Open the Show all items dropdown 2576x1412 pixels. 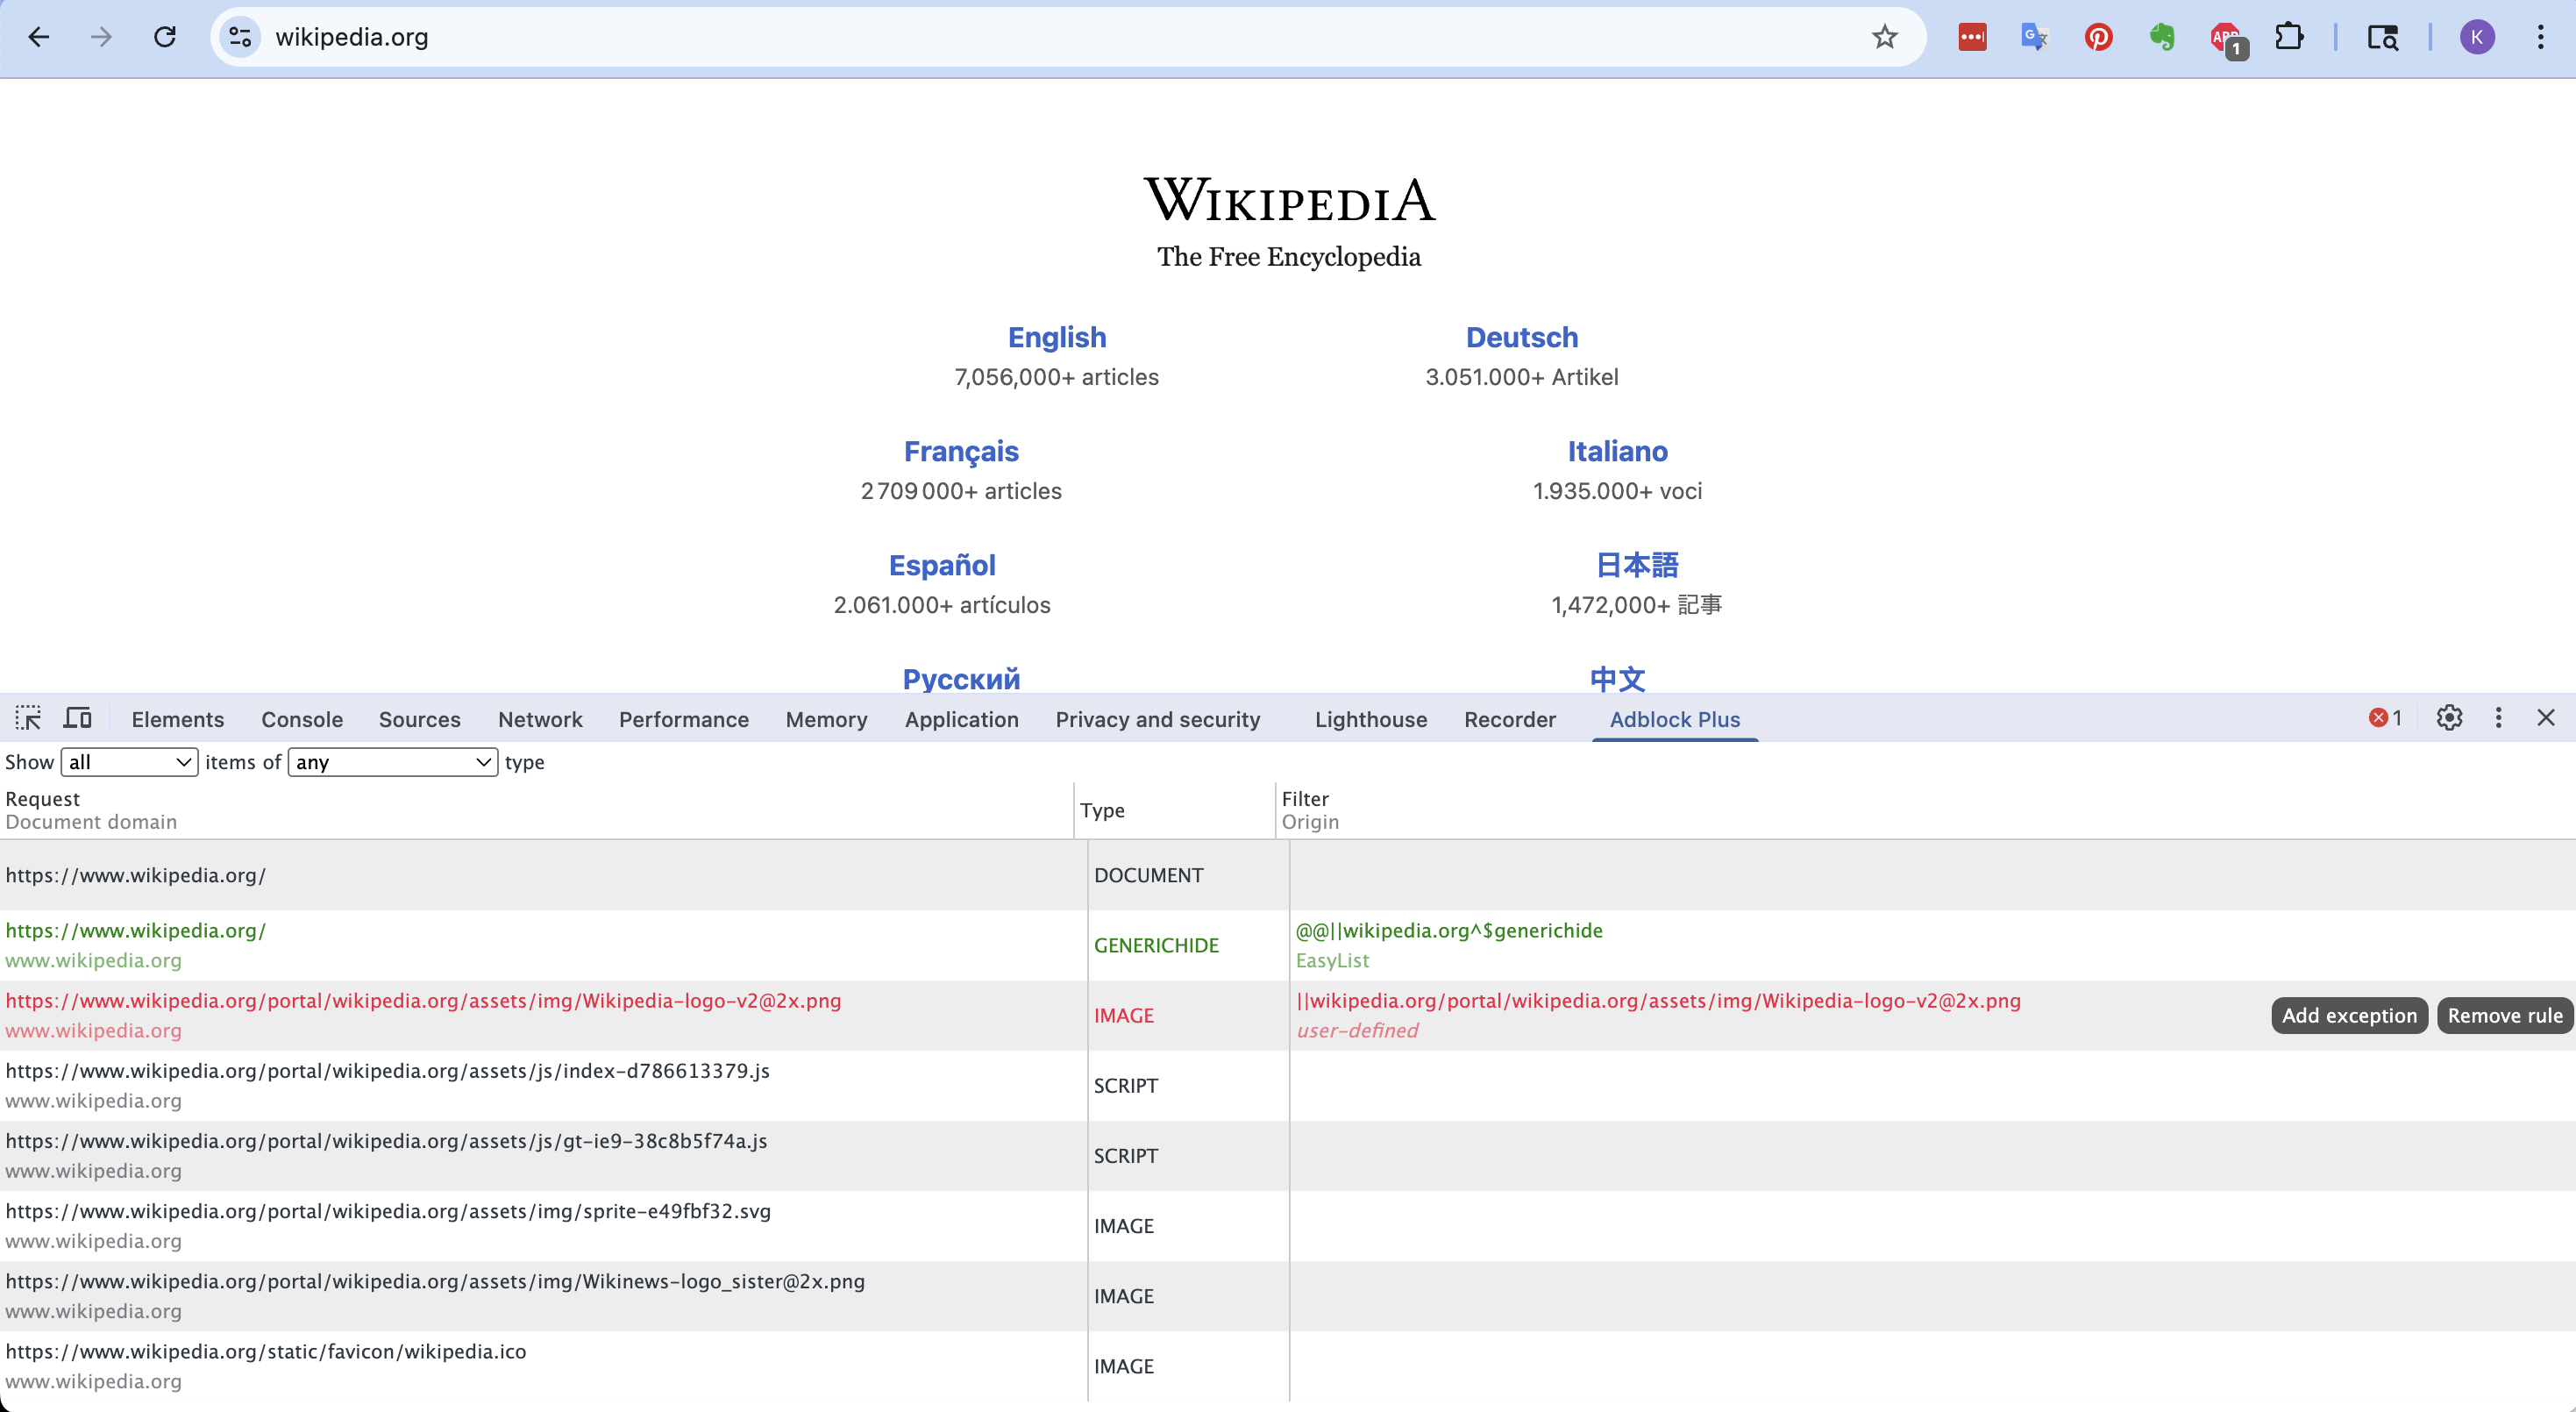(129, 762)
